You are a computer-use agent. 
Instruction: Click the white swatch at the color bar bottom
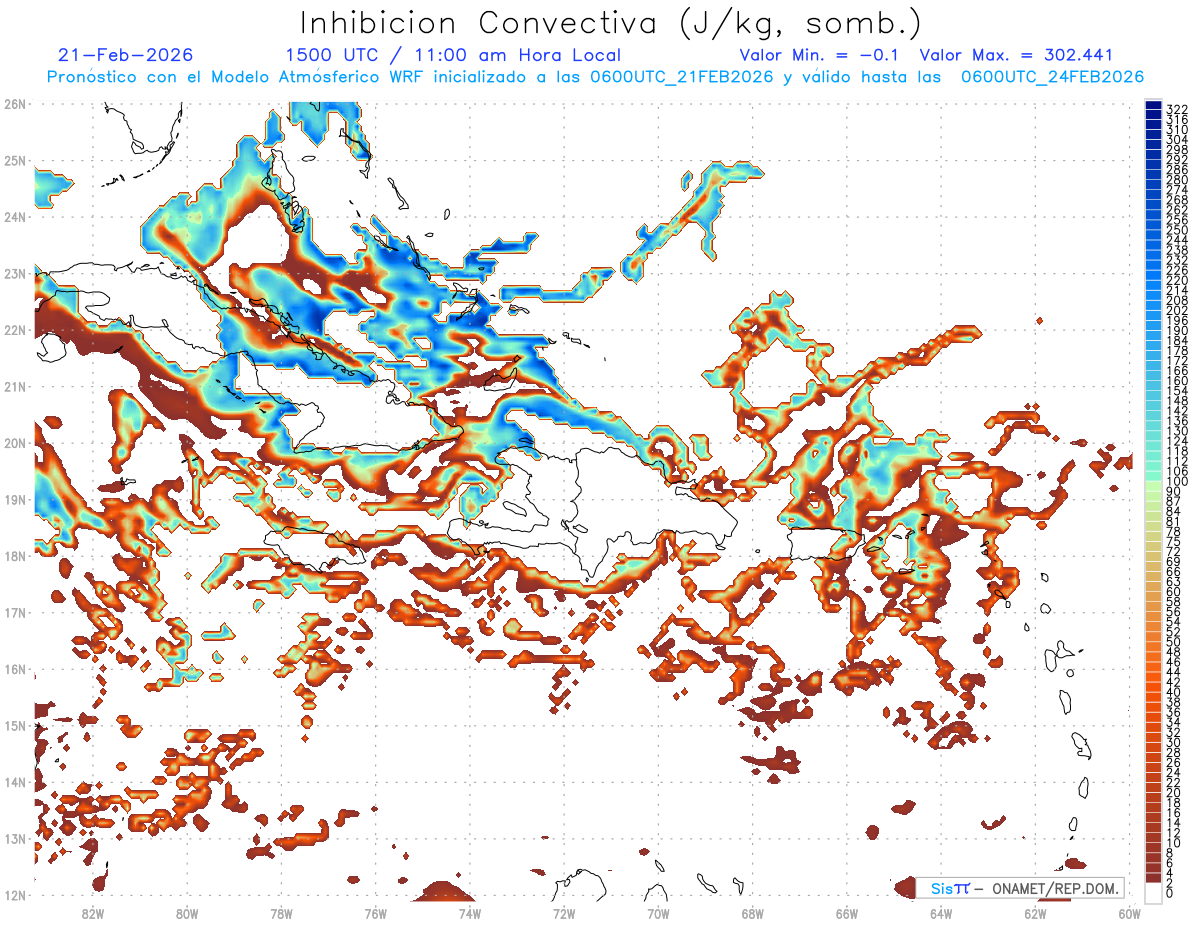pyautogui.click(x=1154, y=893)
